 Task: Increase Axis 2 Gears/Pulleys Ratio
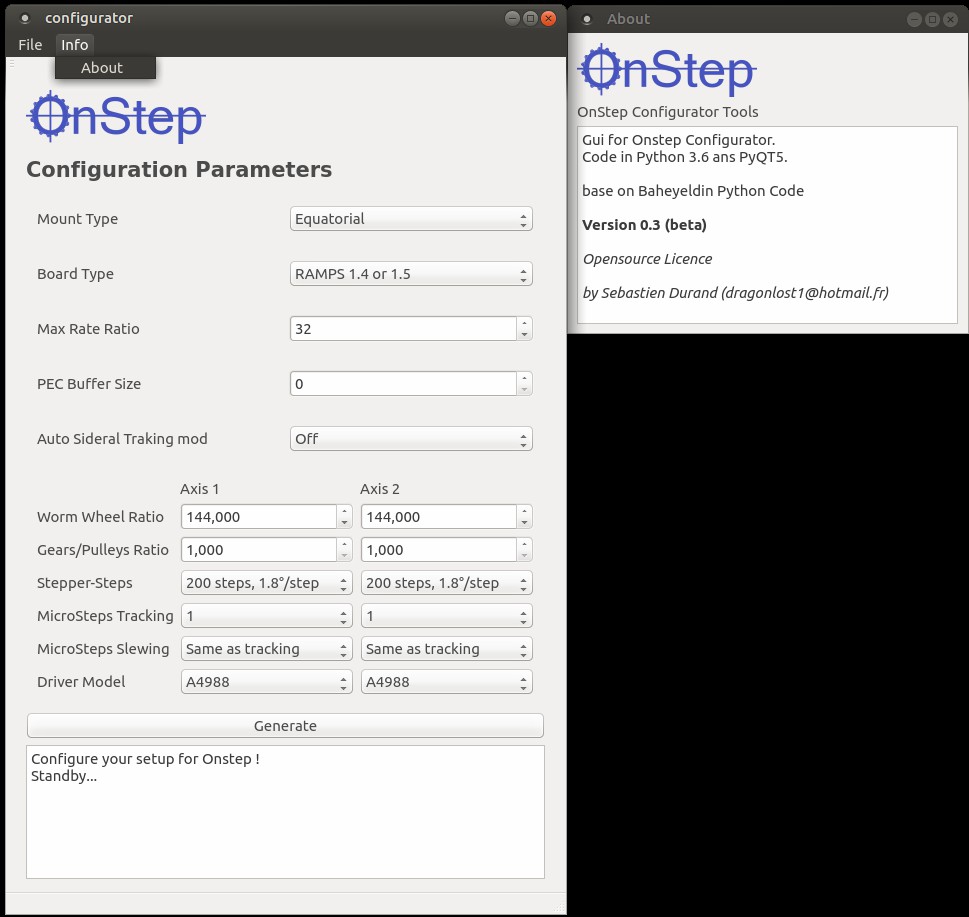pyautogui.click(x=524, y=544)
